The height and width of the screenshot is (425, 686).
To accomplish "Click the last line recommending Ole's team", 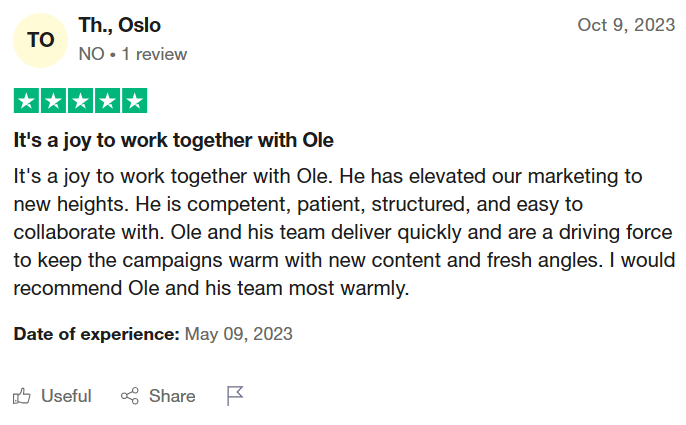I will [x=212, y=290].
